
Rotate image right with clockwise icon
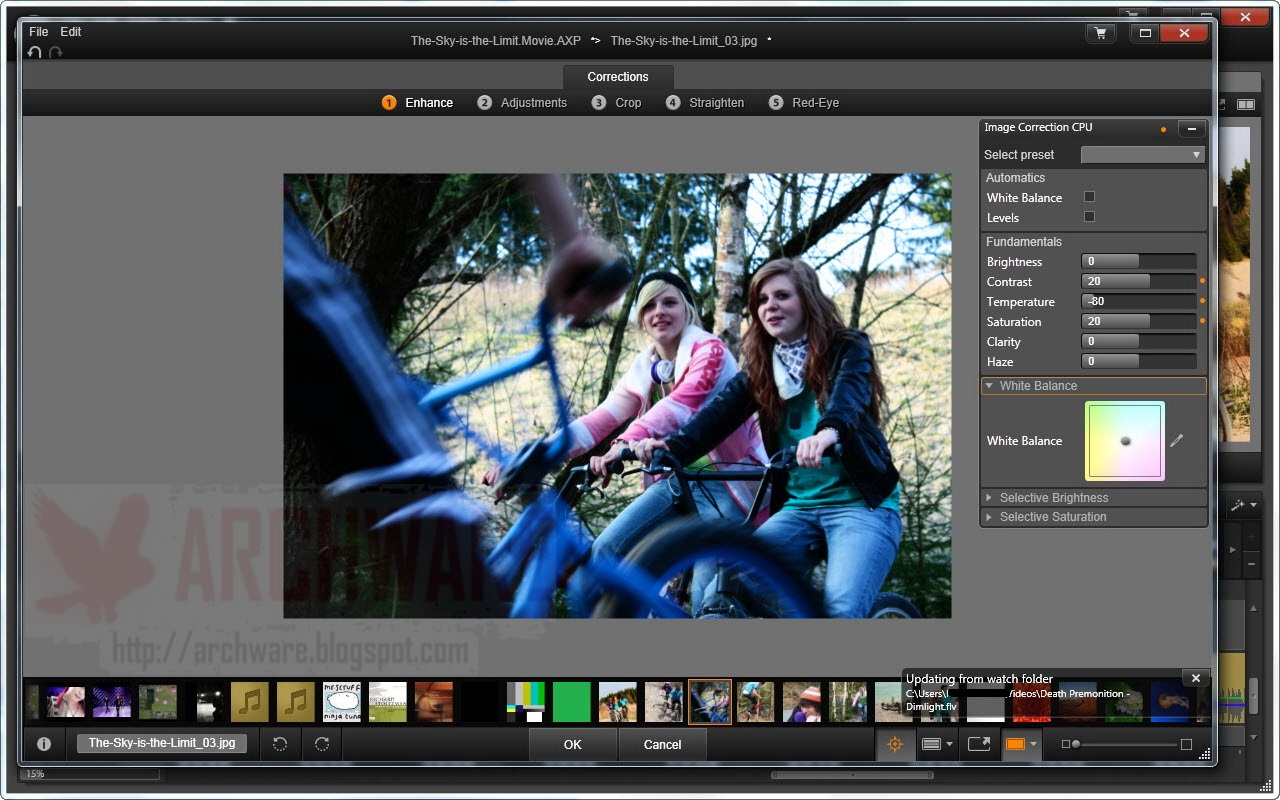point(322,744)
